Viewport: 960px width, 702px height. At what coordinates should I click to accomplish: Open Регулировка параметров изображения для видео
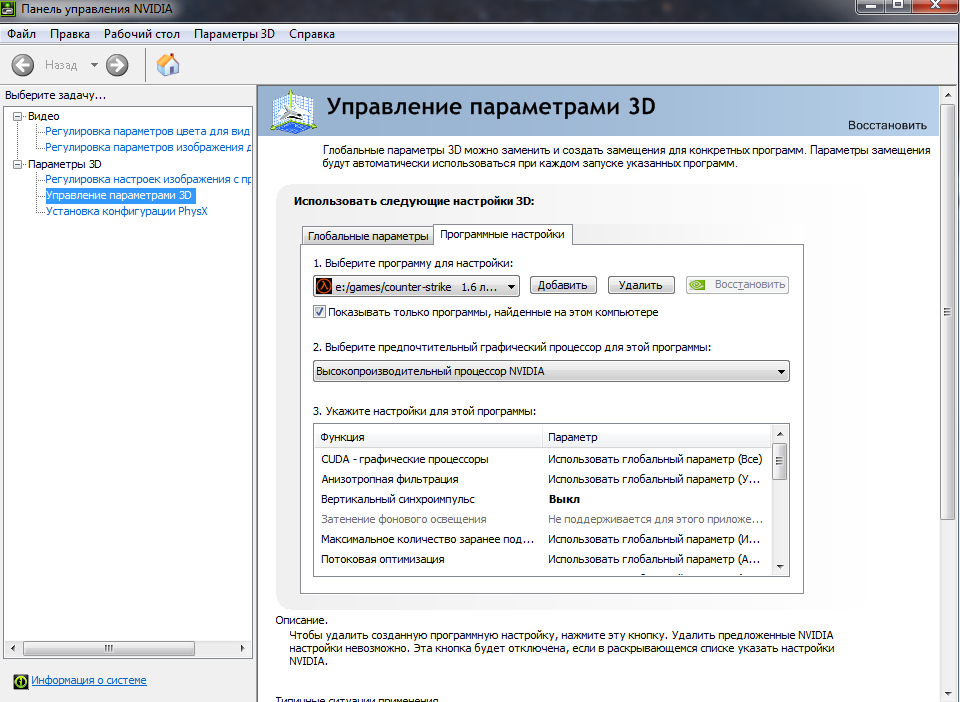pos(148,147)
